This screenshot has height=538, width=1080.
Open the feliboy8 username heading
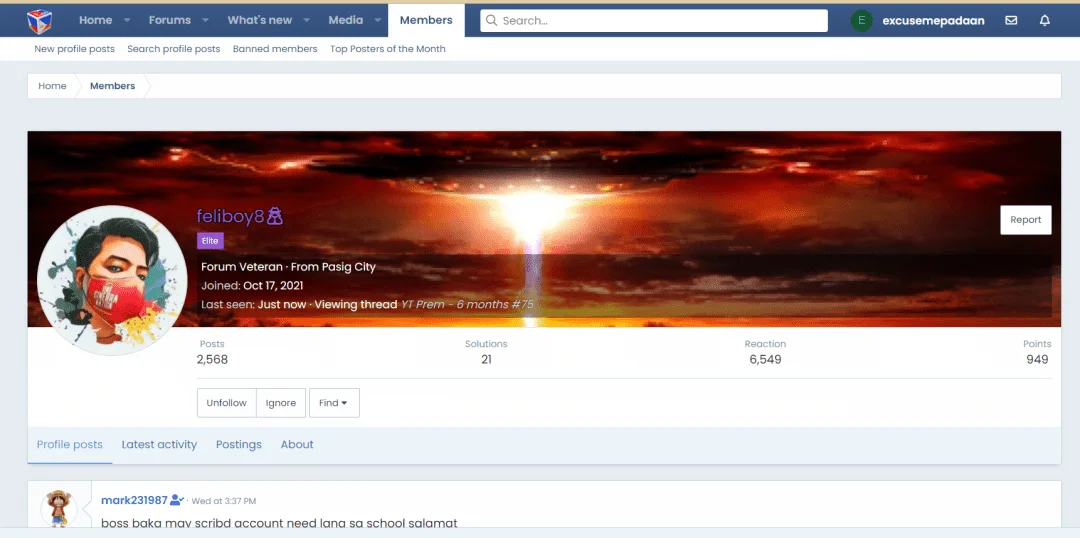tap(231, 216)
